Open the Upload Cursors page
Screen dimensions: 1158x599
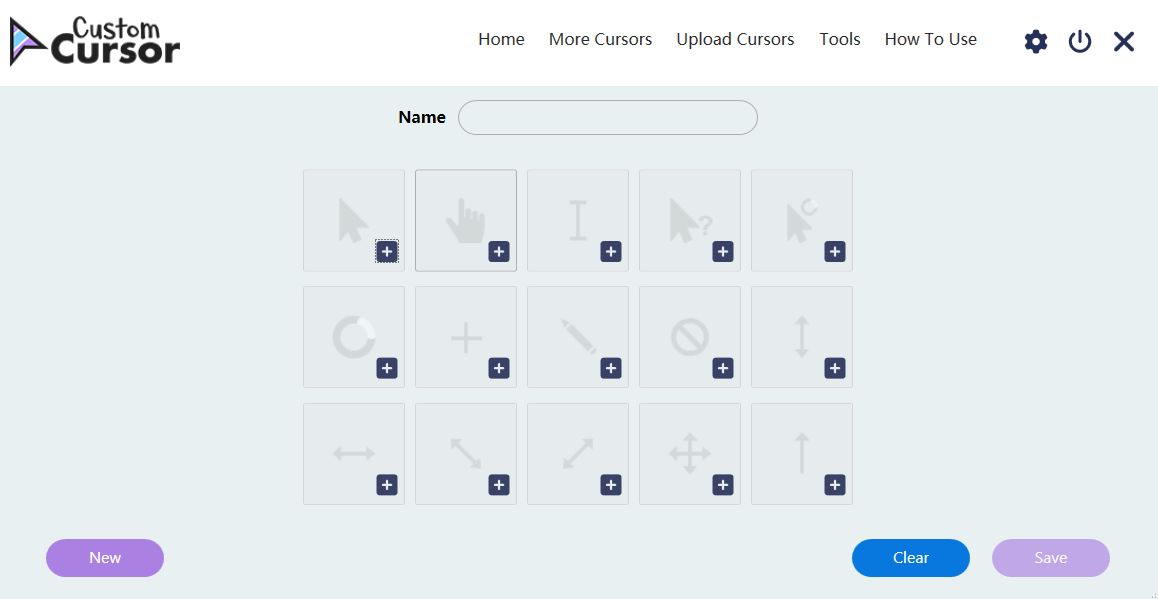(736, 39)
